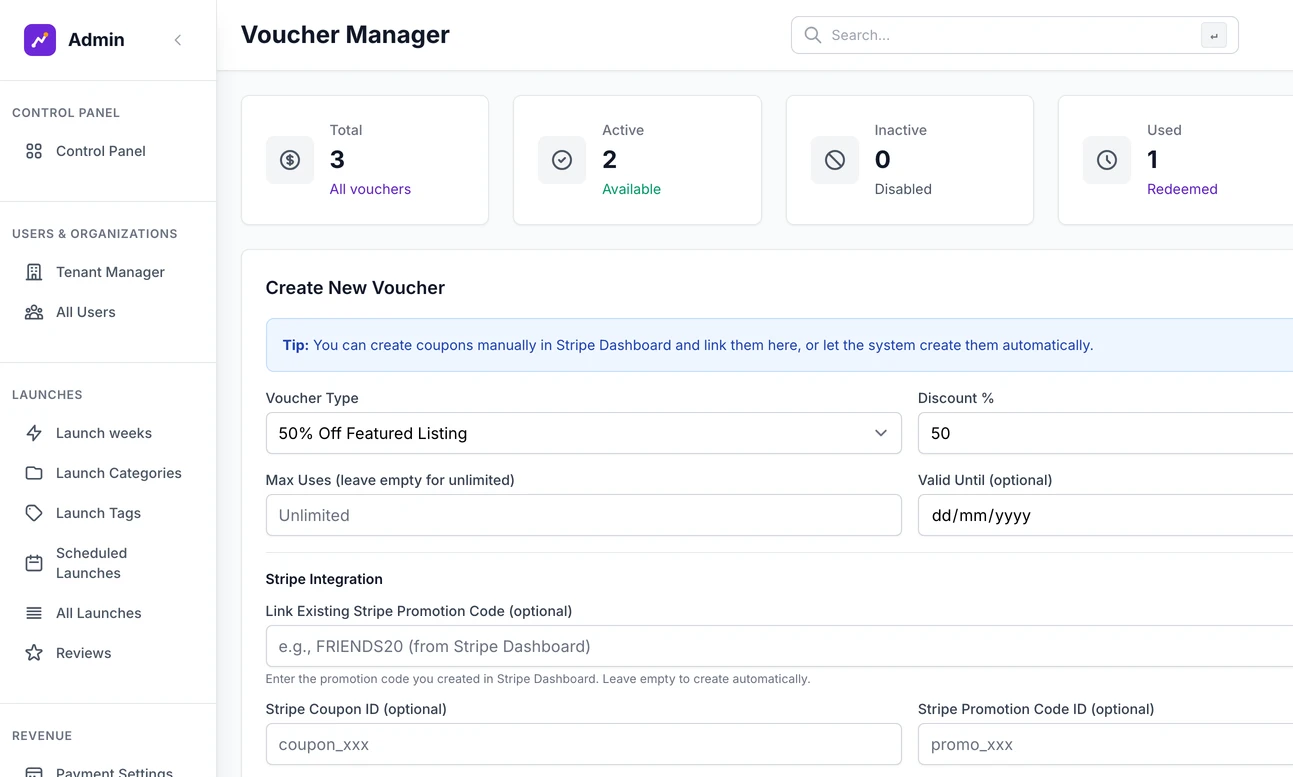Click the "All vouchers" text

370,189
